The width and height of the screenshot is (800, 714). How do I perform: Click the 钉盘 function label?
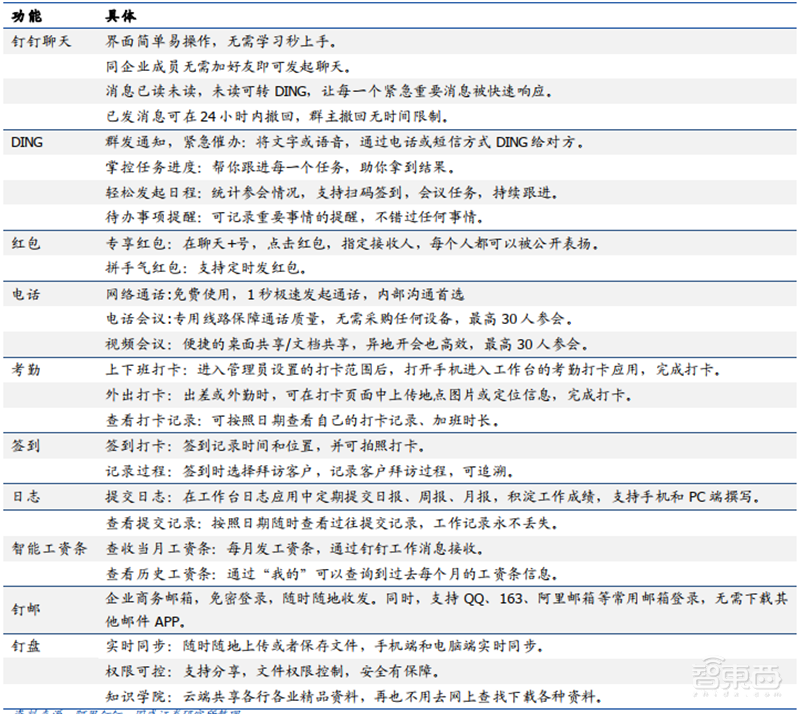[x=25, y=647]
